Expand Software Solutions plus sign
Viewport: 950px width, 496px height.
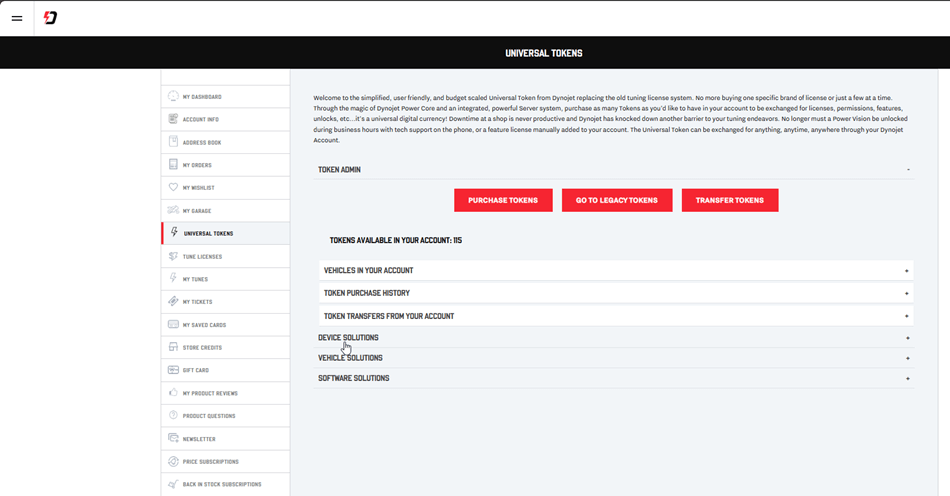click(908, 379)
